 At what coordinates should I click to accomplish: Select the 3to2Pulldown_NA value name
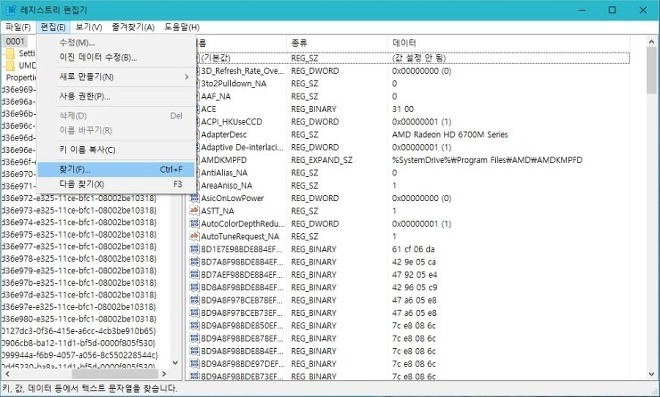[x=234, y=83]
